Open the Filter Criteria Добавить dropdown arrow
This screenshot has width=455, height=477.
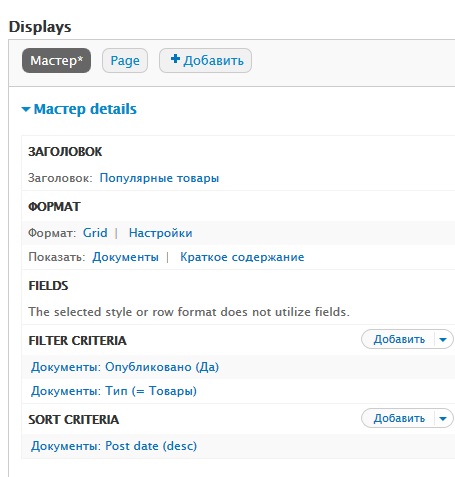coord(443,340)
